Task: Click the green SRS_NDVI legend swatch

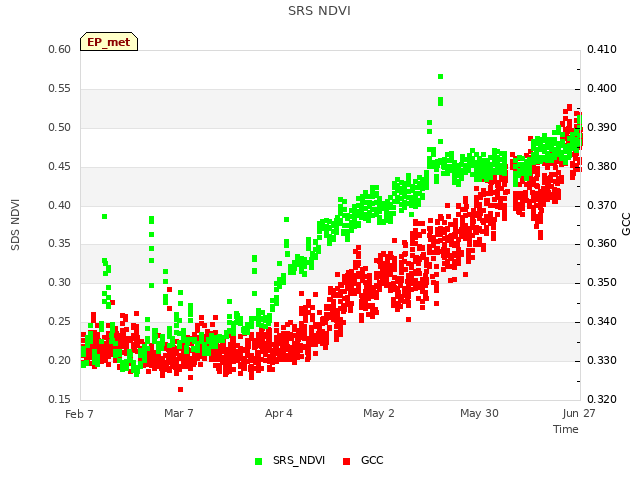Action: point(258,461)
